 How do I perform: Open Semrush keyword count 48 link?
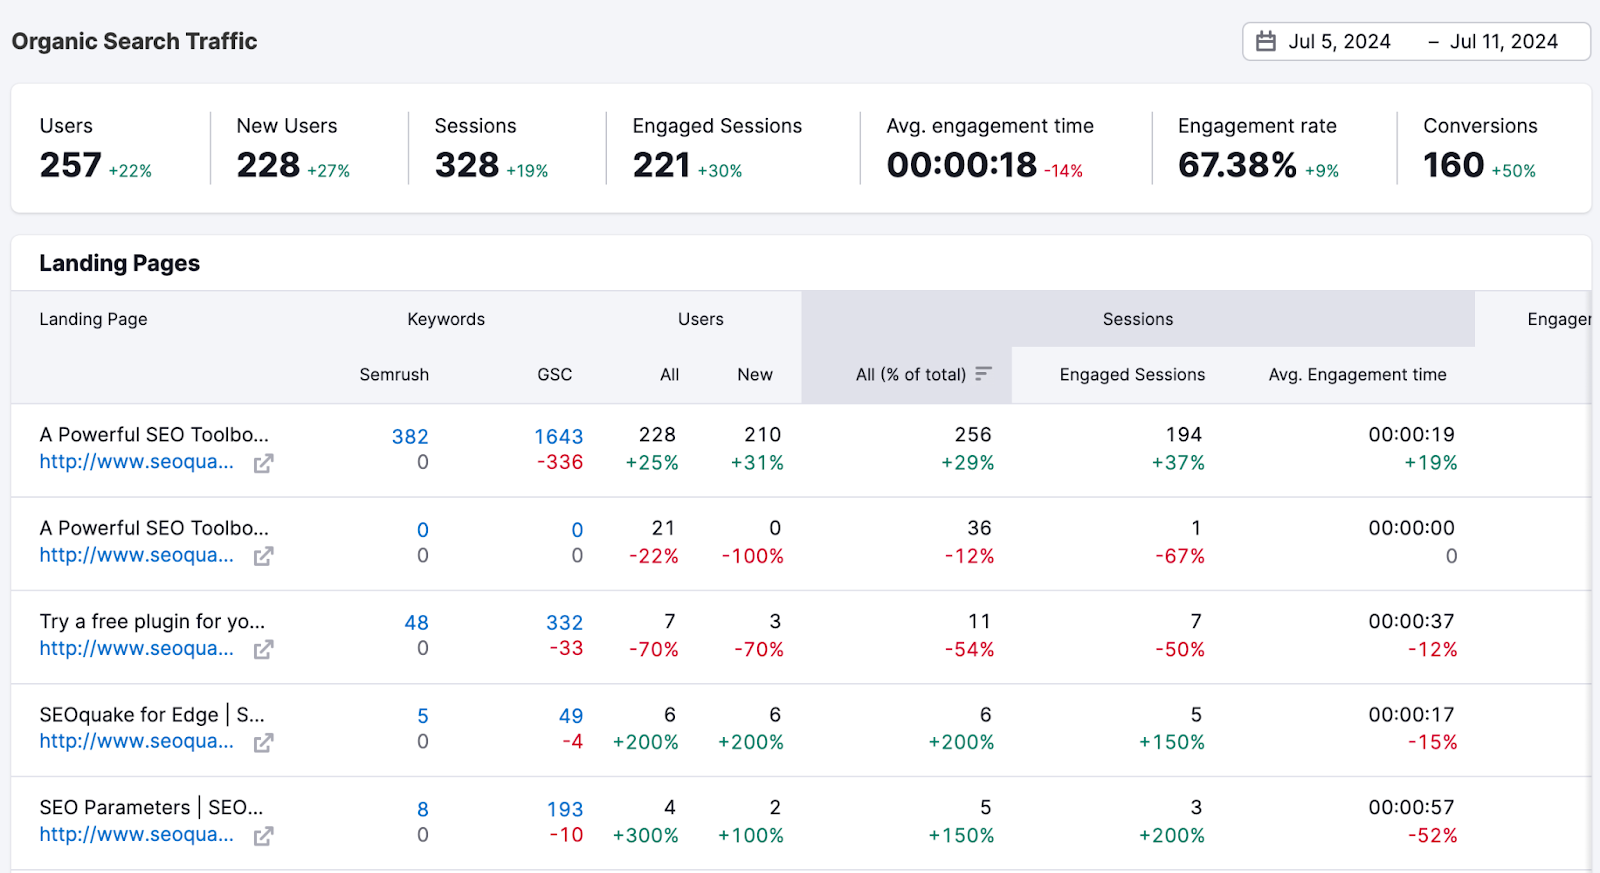pyautogui.click(x=416, y=623)
